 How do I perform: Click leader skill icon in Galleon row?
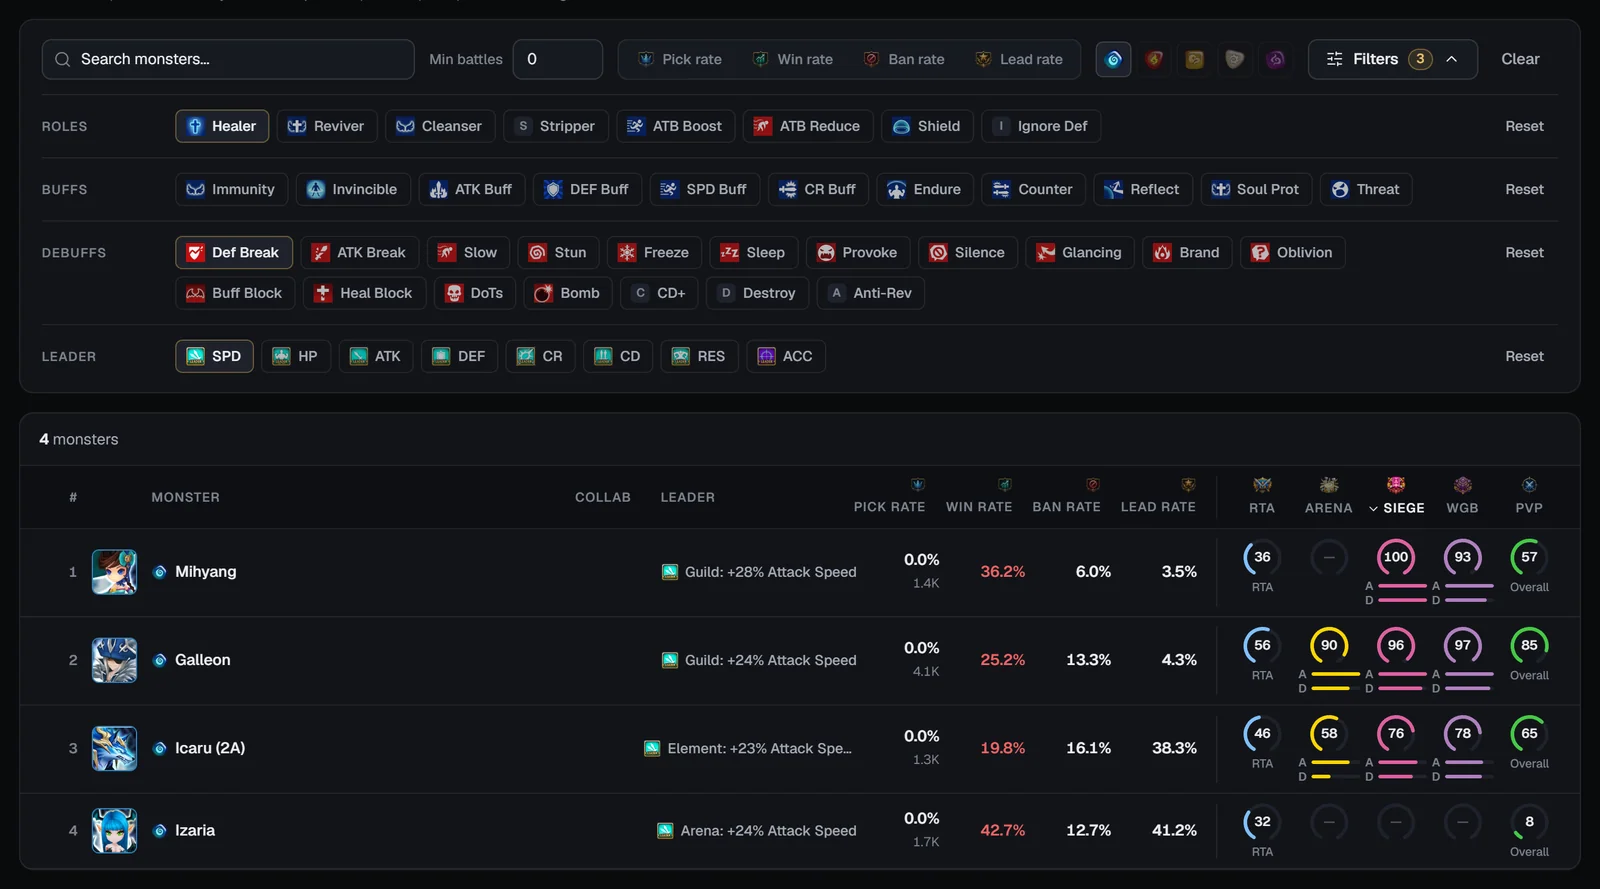pos(670,660)
